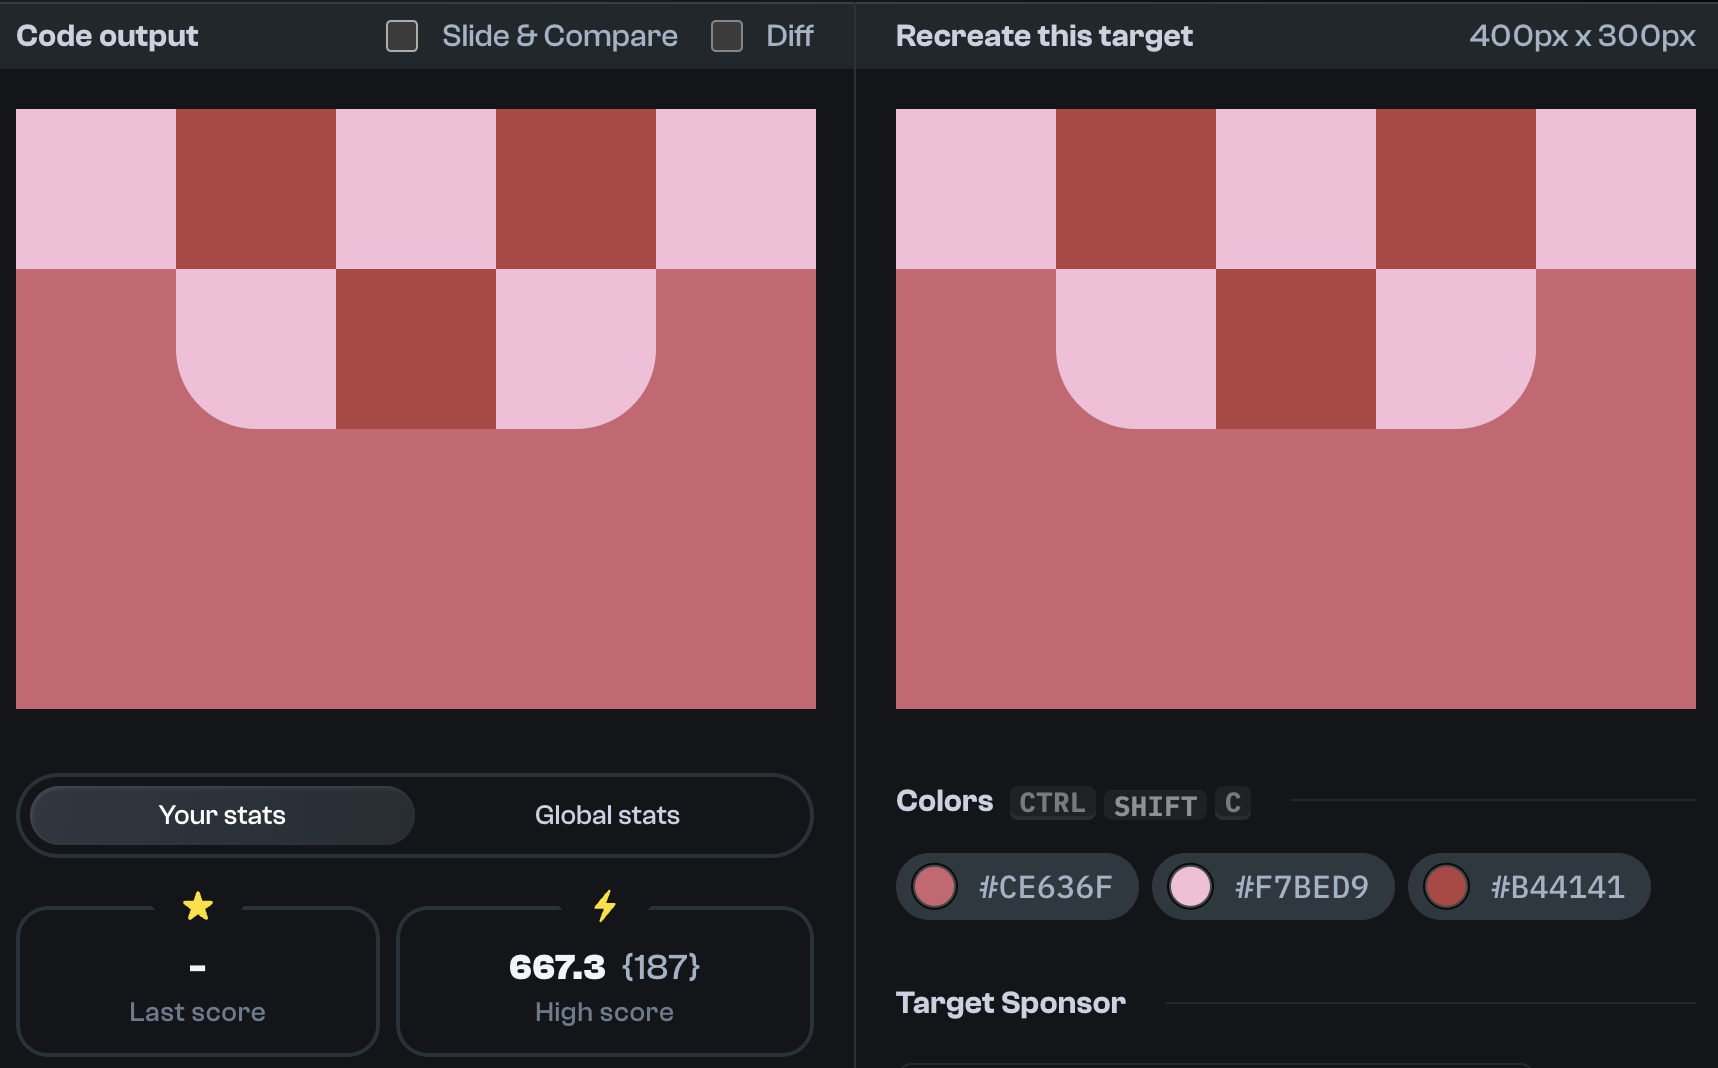Click the Recreate this target heading
Image resolution: width=1718 pixels, height=1068 pixels.
click(1043, 35)
